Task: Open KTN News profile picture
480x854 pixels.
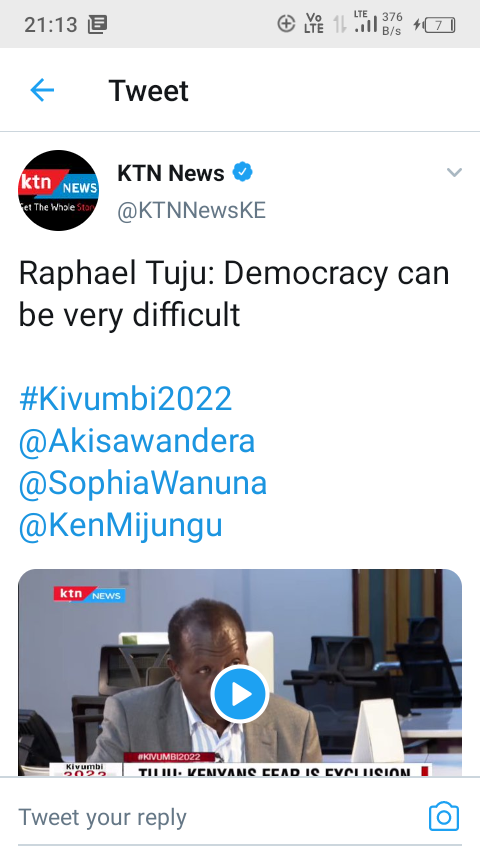Action: [58, 190]
